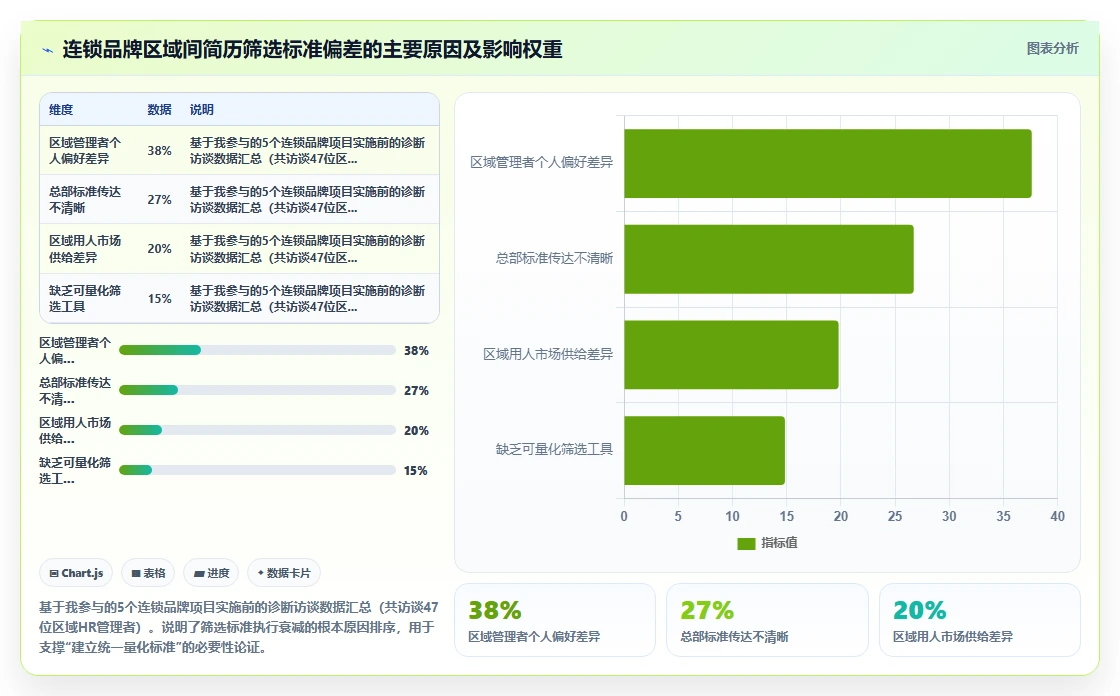Click the 缺乏可量化筛选工 progress bar
The height and width of the screenshot is (696, 1120).
click(257, 470)
